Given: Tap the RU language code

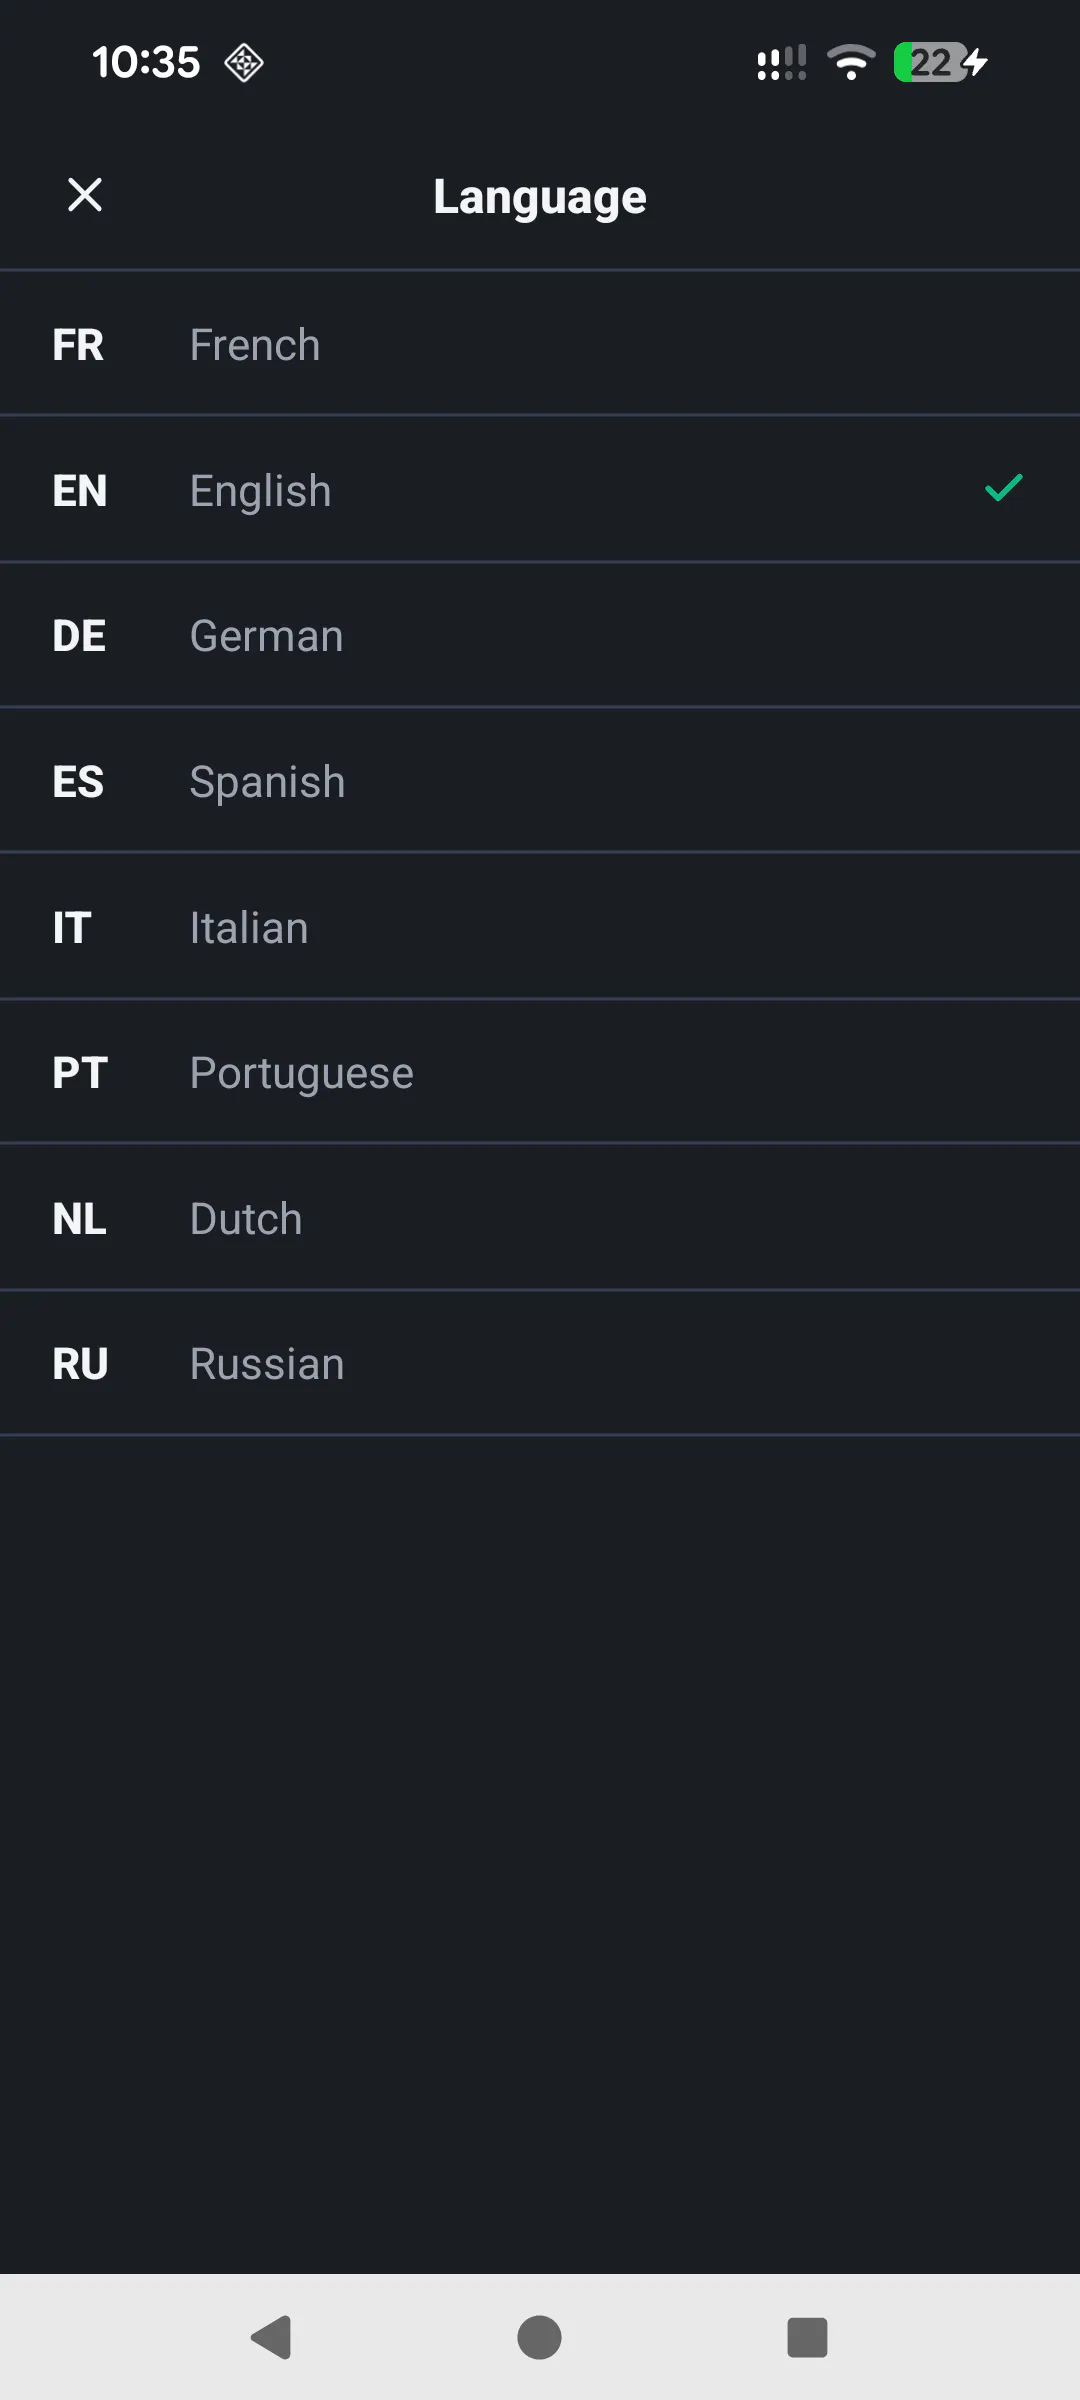Looking at the screenshot, I should click(80, 1364).
